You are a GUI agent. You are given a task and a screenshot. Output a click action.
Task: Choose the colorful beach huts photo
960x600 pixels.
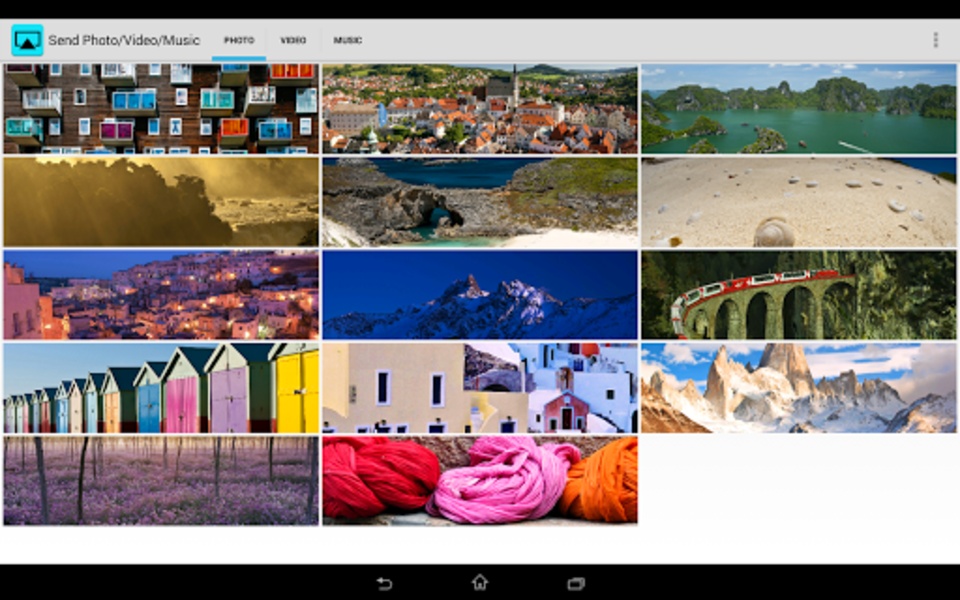161,388
